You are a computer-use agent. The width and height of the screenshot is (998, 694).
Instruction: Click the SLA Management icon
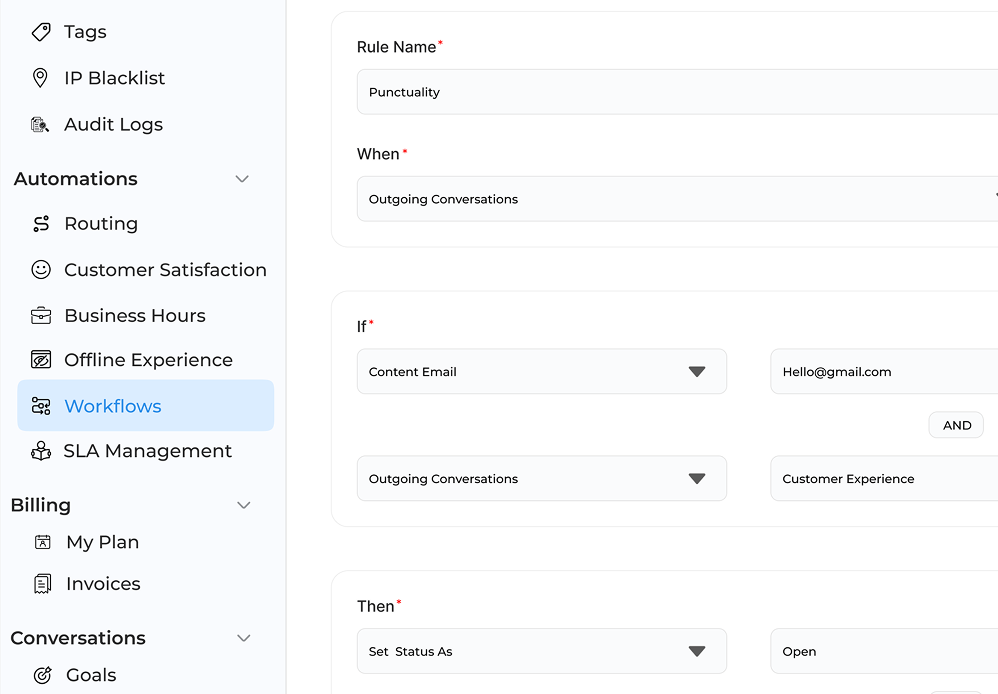pos(41,451)
